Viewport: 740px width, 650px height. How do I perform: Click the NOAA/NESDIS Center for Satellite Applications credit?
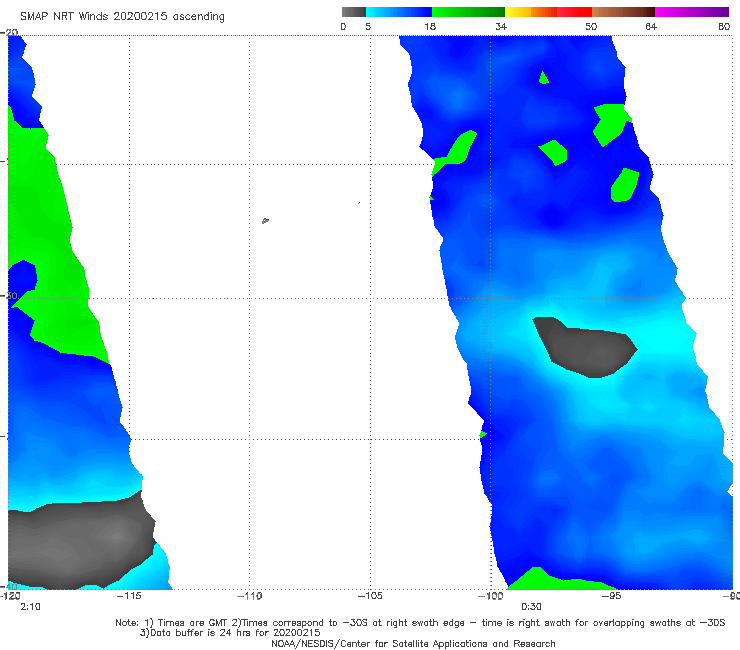(x=413, y=643)
